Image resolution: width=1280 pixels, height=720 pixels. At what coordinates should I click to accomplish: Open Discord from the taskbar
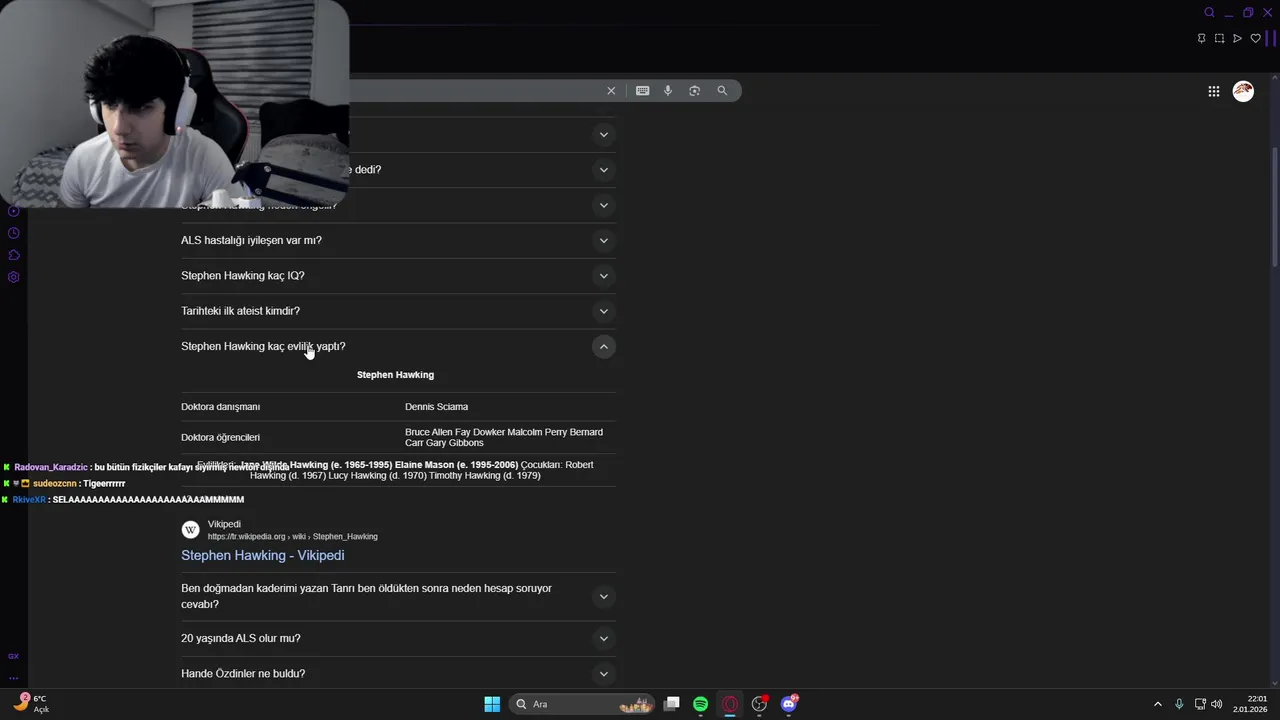coord(789,704)
